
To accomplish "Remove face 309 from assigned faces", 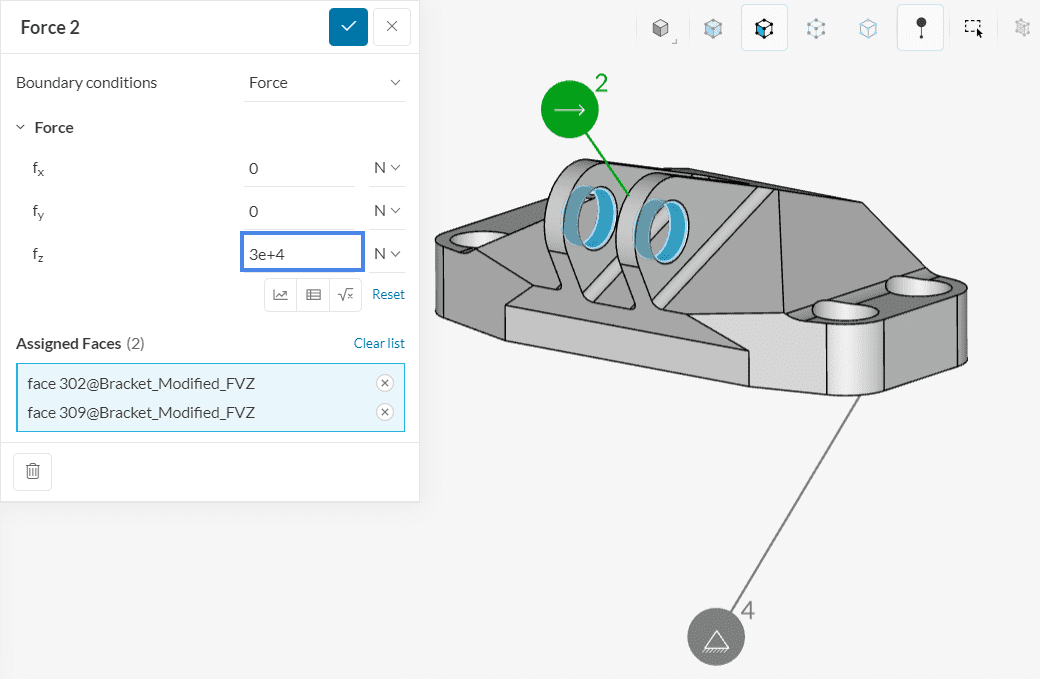I will (x=385, y=412).
